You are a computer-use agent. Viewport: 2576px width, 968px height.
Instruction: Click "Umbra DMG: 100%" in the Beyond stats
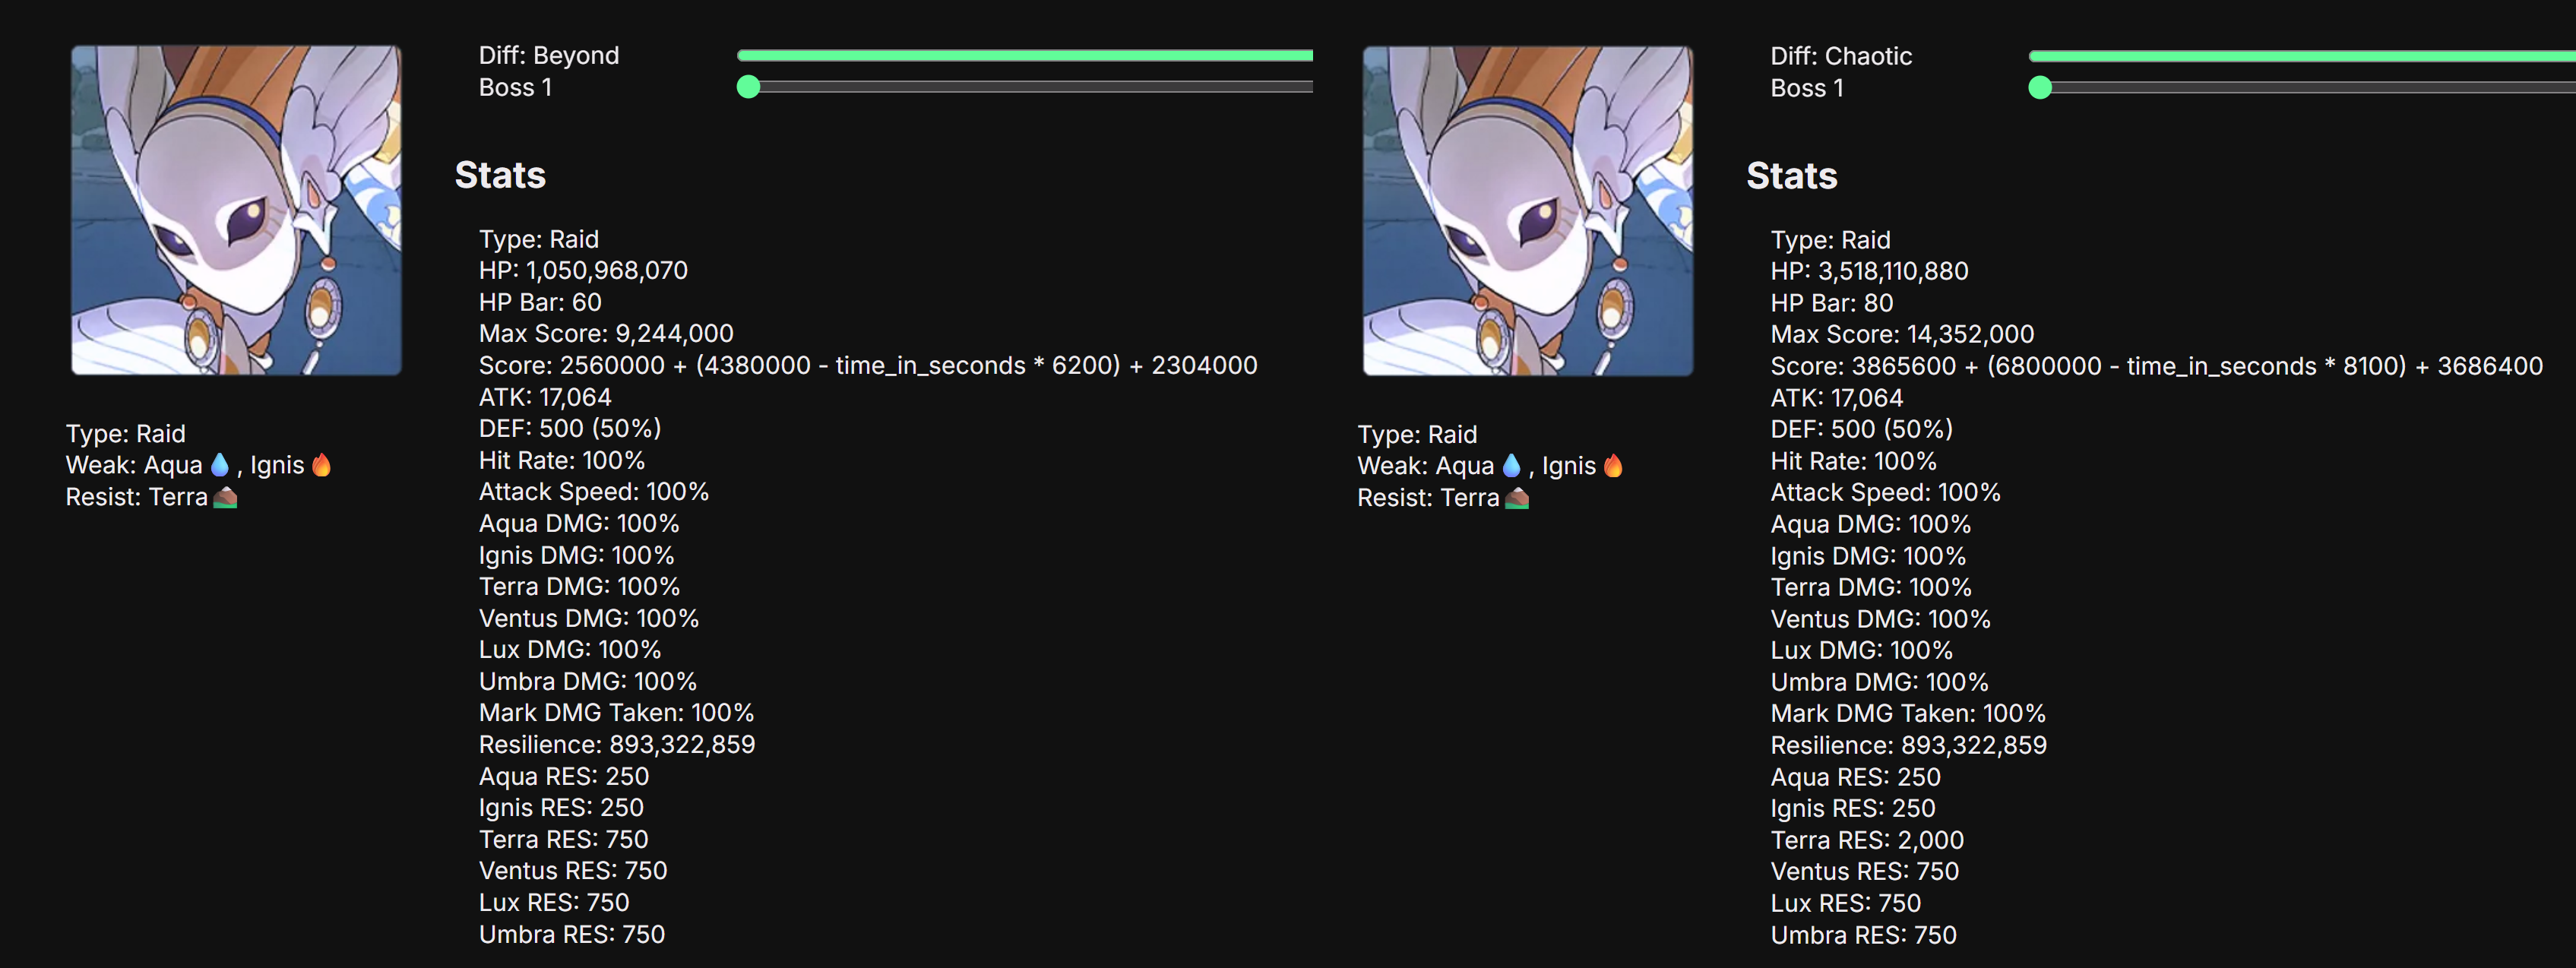point(588,681)
